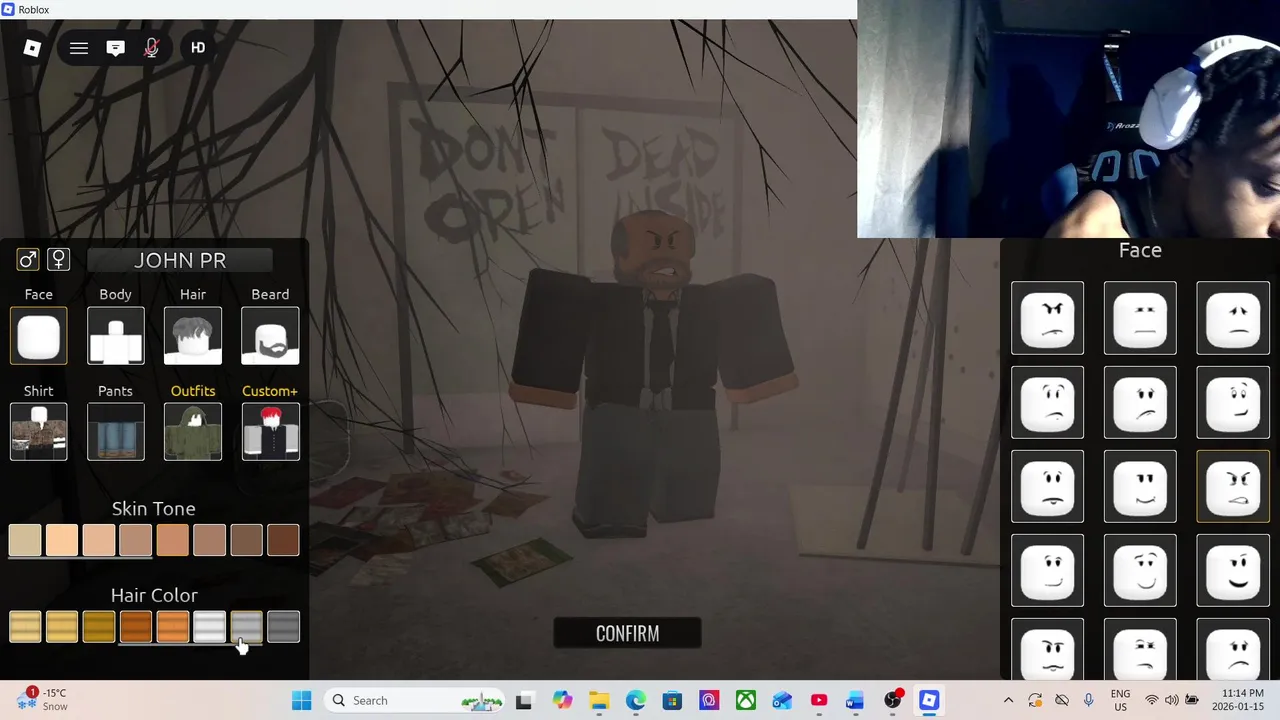Select the first face in bottom row

click(1047, 649)
